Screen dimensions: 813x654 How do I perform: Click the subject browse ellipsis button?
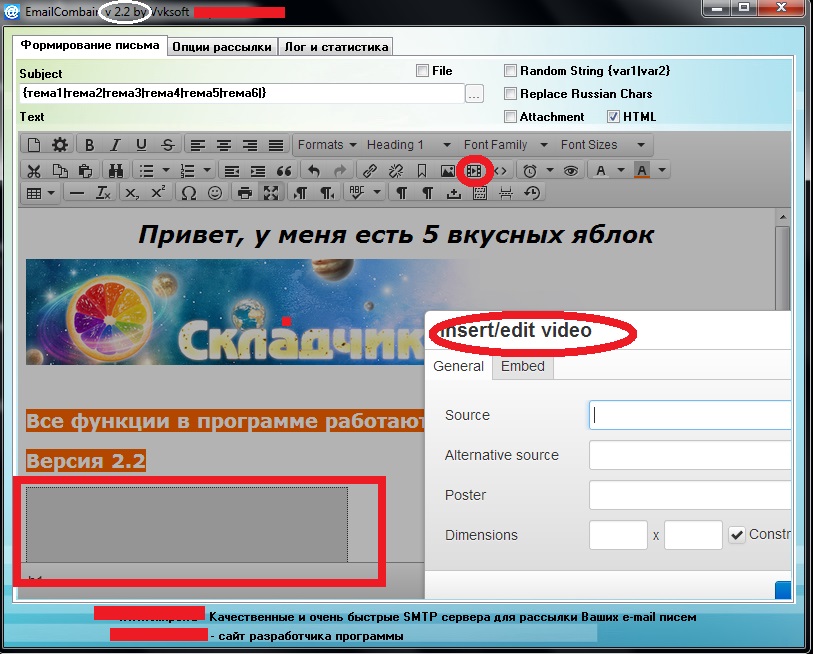point(474,94)
